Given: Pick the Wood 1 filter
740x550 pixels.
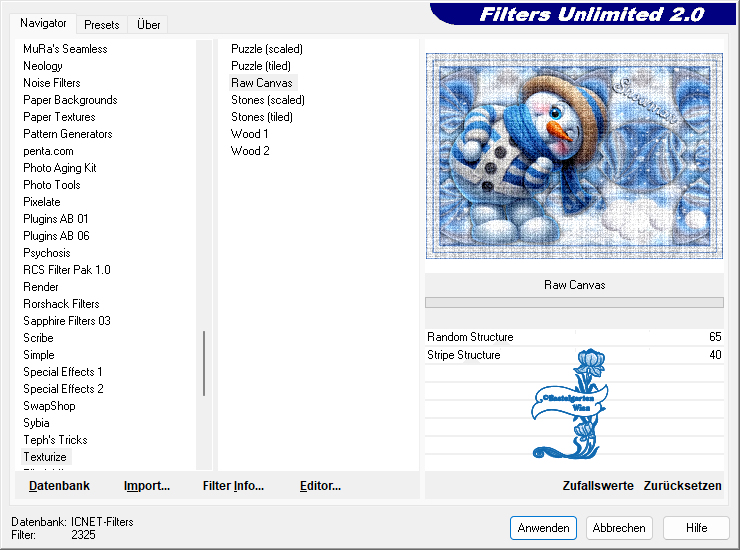Looking at the screenshot, I should 250,134.
